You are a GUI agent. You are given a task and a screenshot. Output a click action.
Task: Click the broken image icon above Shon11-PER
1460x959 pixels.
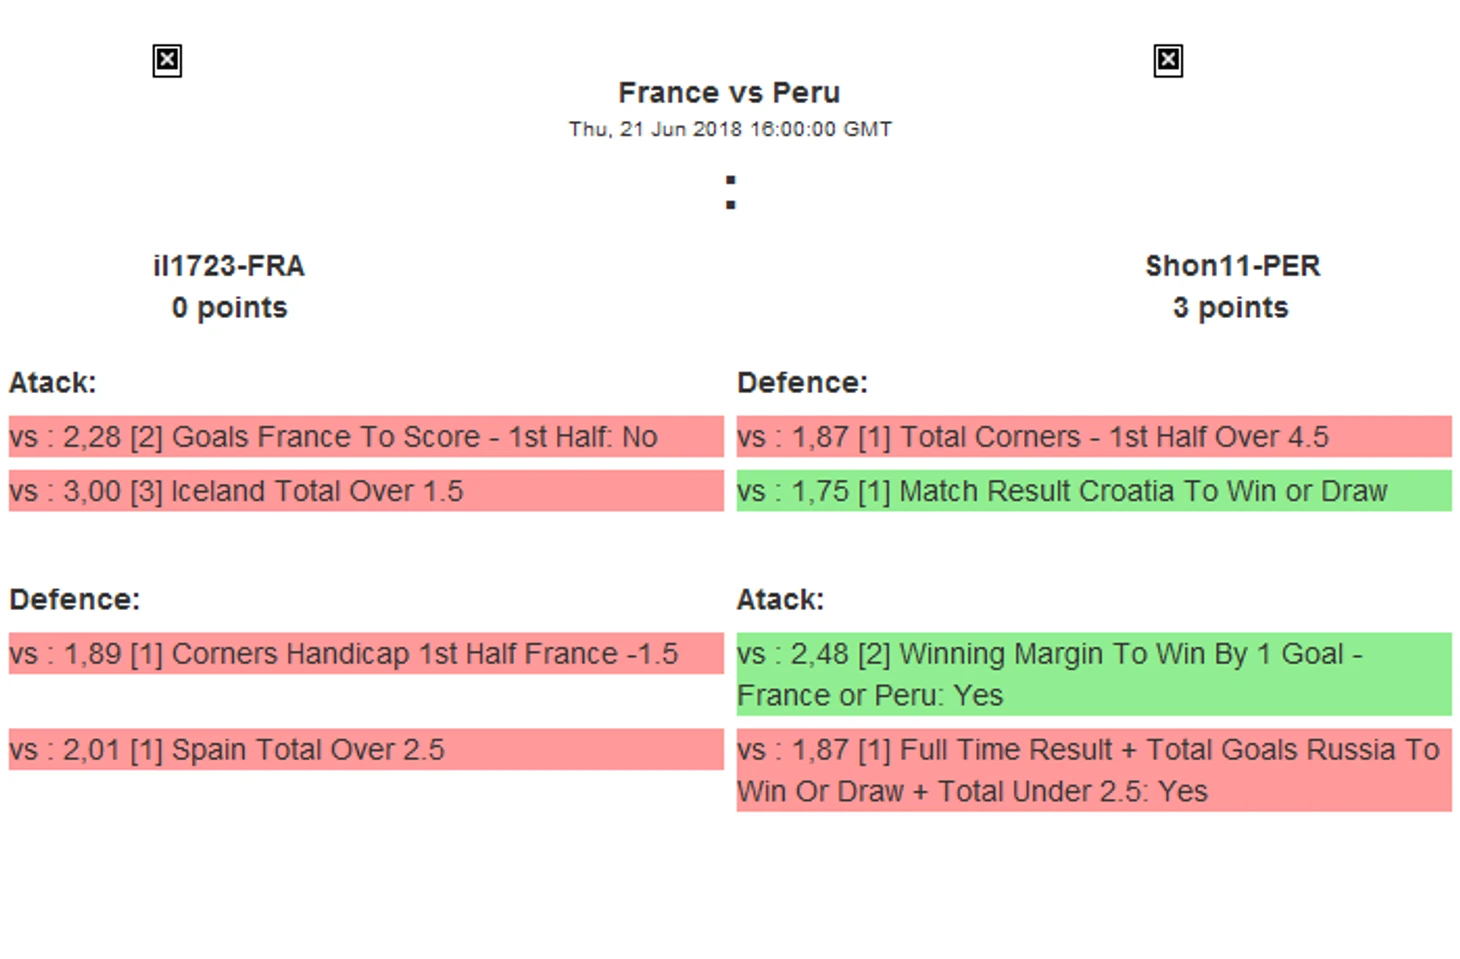[1167, 61]
